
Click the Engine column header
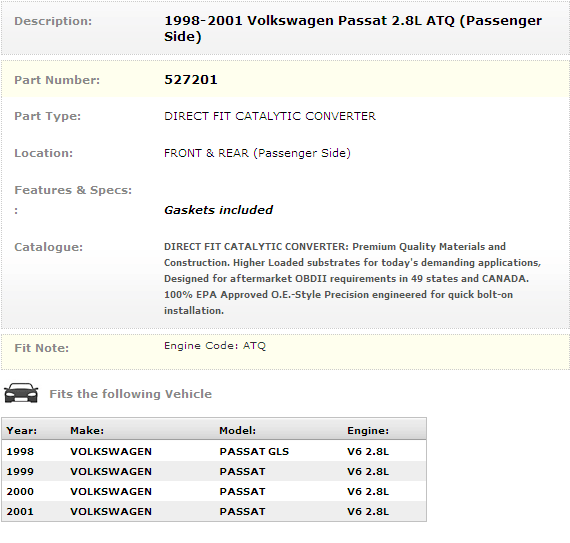368,431
